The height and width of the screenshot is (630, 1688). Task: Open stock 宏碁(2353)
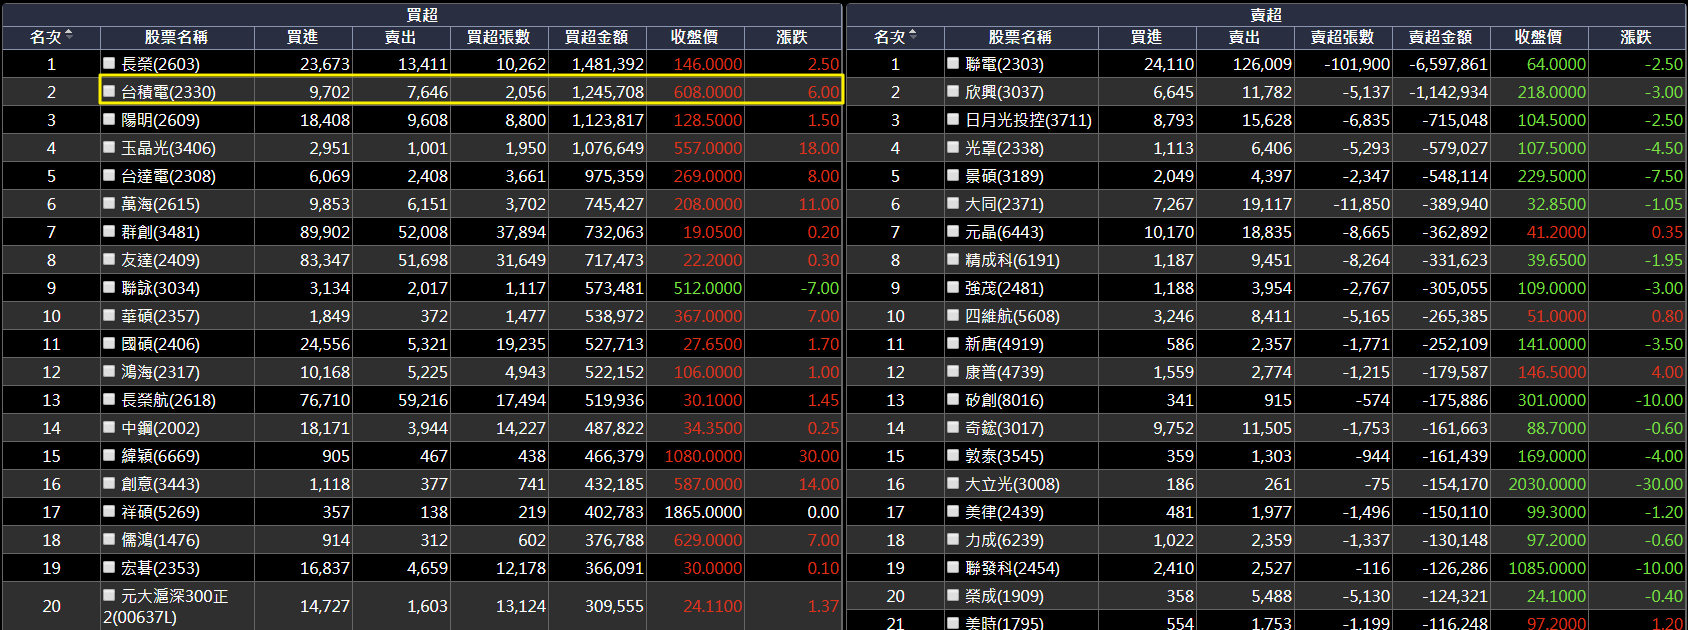tap(160, 568)
